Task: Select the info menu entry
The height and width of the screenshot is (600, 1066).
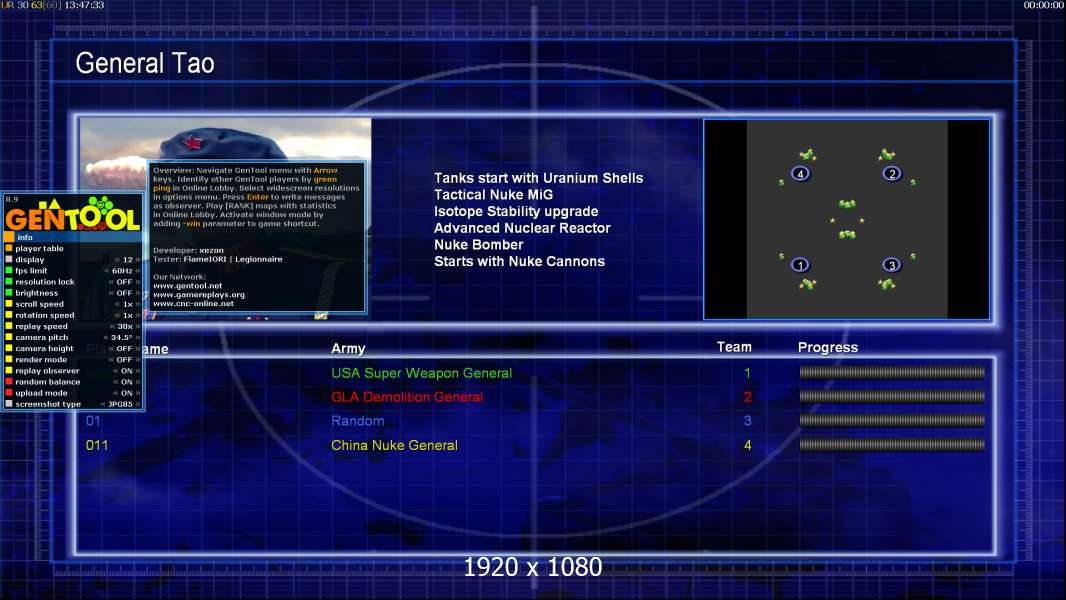Action: tap(73, 237)
